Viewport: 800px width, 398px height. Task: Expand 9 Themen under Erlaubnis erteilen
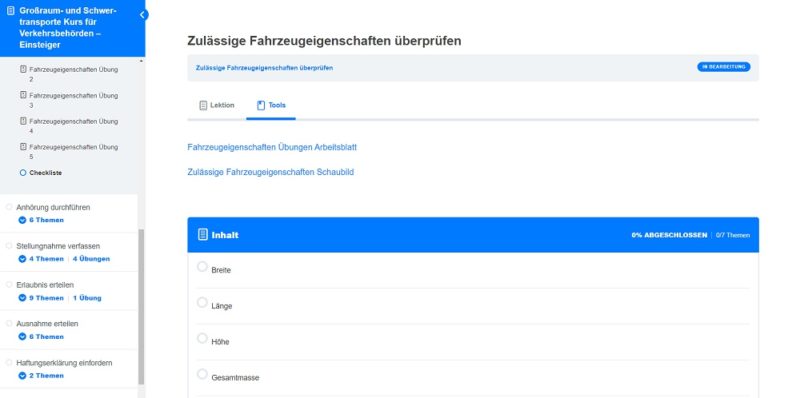point(41,298)
